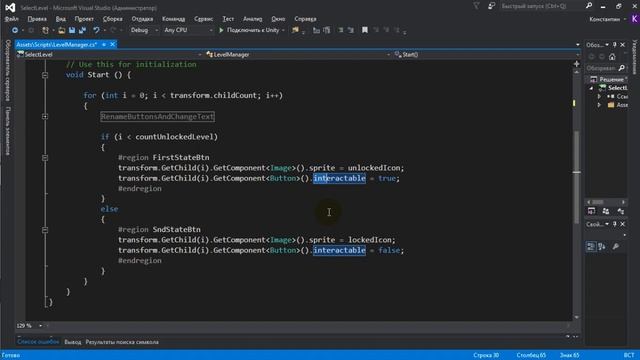Click the Save All toolbar icon

(82, 30)
